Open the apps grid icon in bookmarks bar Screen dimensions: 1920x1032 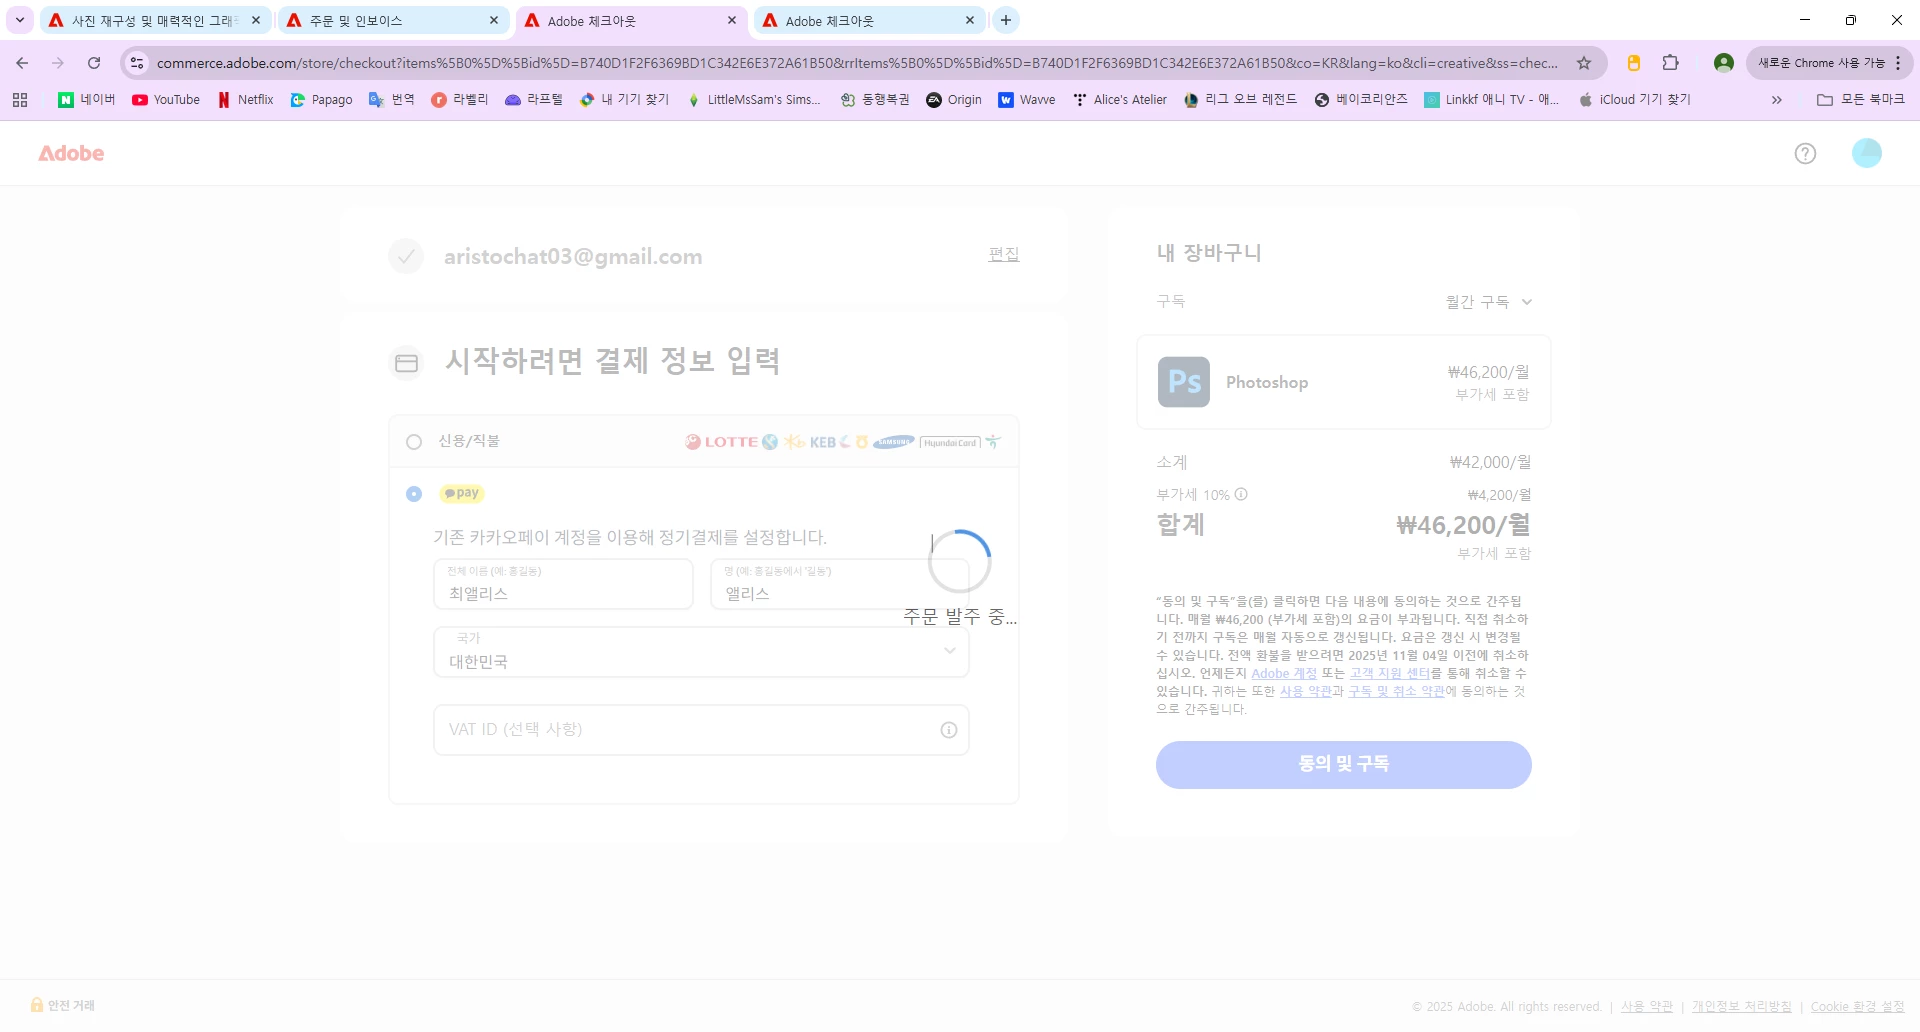(20, 100)
